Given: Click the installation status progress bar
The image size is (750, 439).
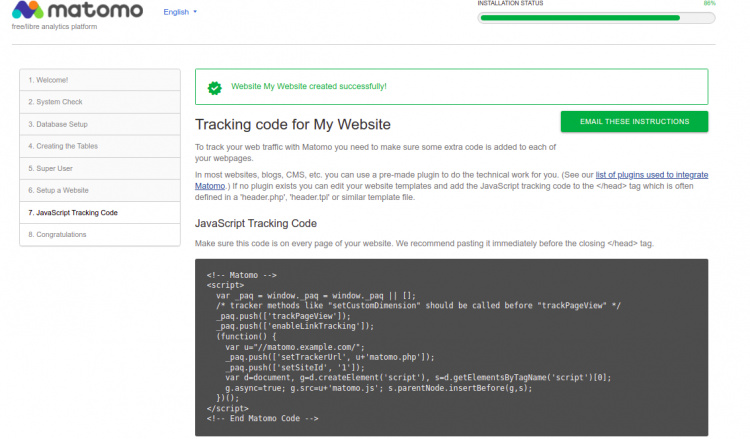Looking at the screenshot, I should (x=595, y=17).
